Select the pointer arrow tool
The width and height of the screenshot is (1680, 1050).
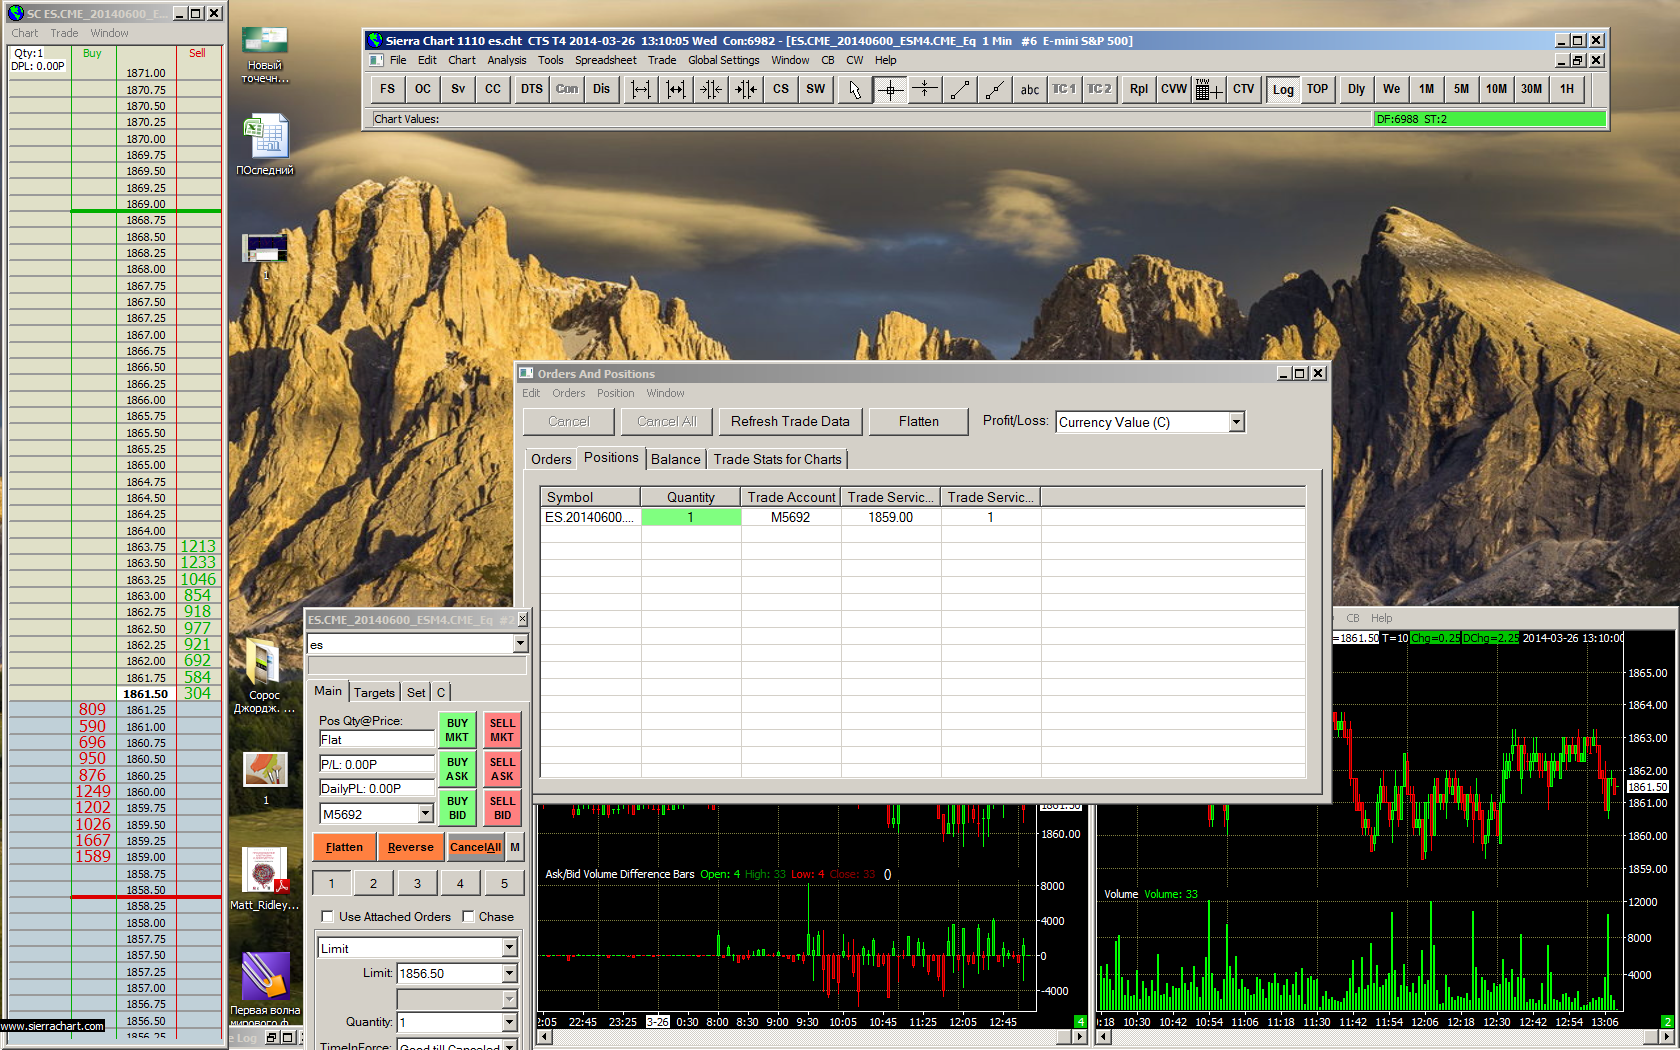tap(854, 89)
